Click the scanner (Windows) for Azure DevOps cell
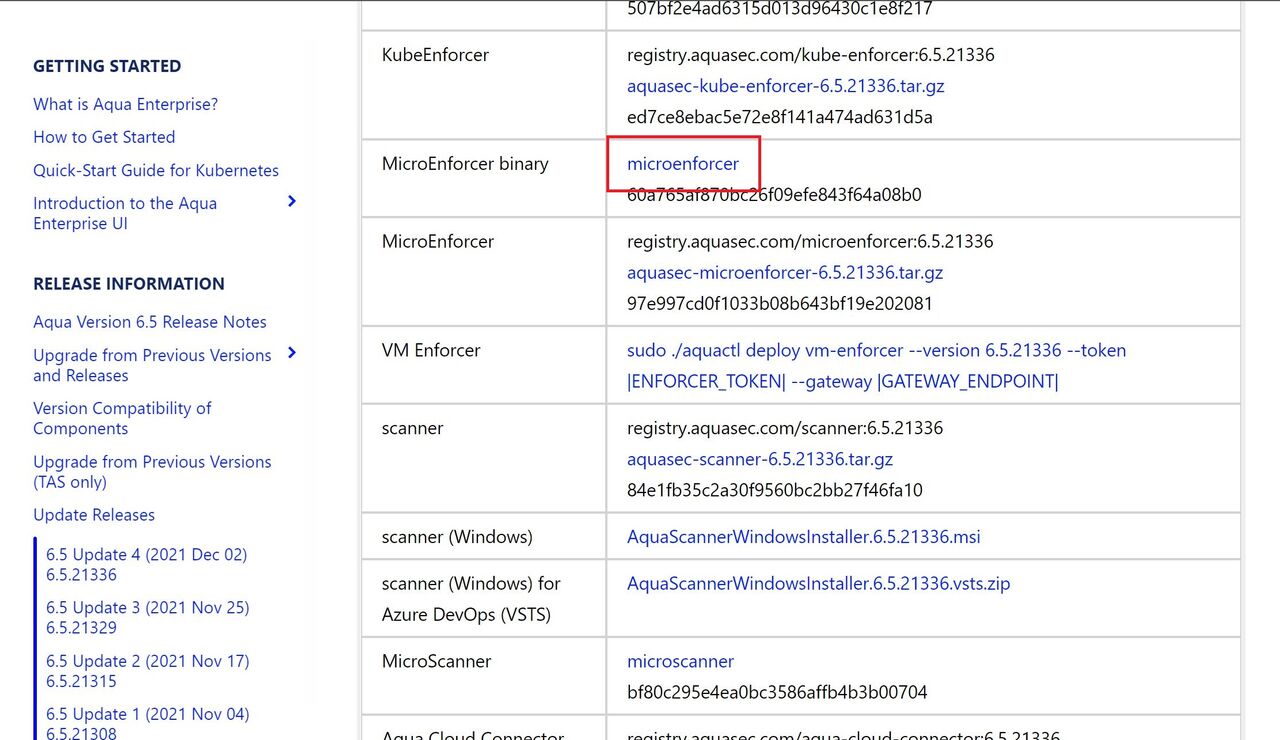Screen dimensions: 1280x740 [x=484, y=598]
